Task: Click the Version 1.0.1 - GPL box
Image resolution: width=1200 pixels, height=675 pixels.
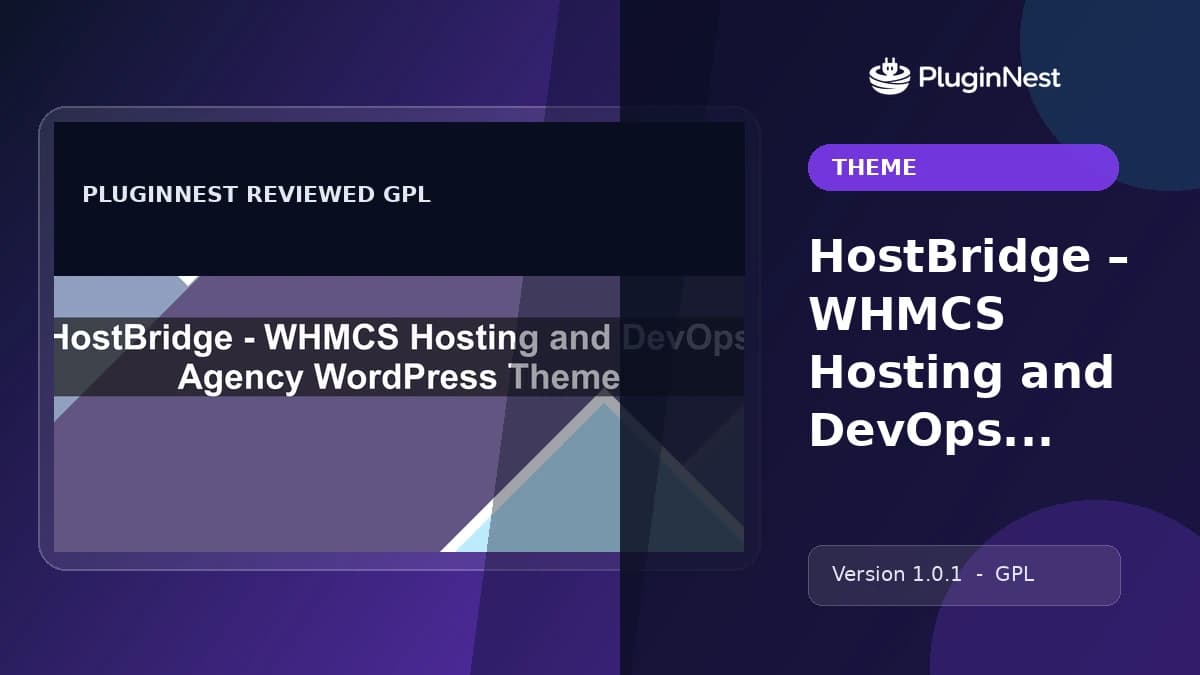Action: tap(964, 575)
